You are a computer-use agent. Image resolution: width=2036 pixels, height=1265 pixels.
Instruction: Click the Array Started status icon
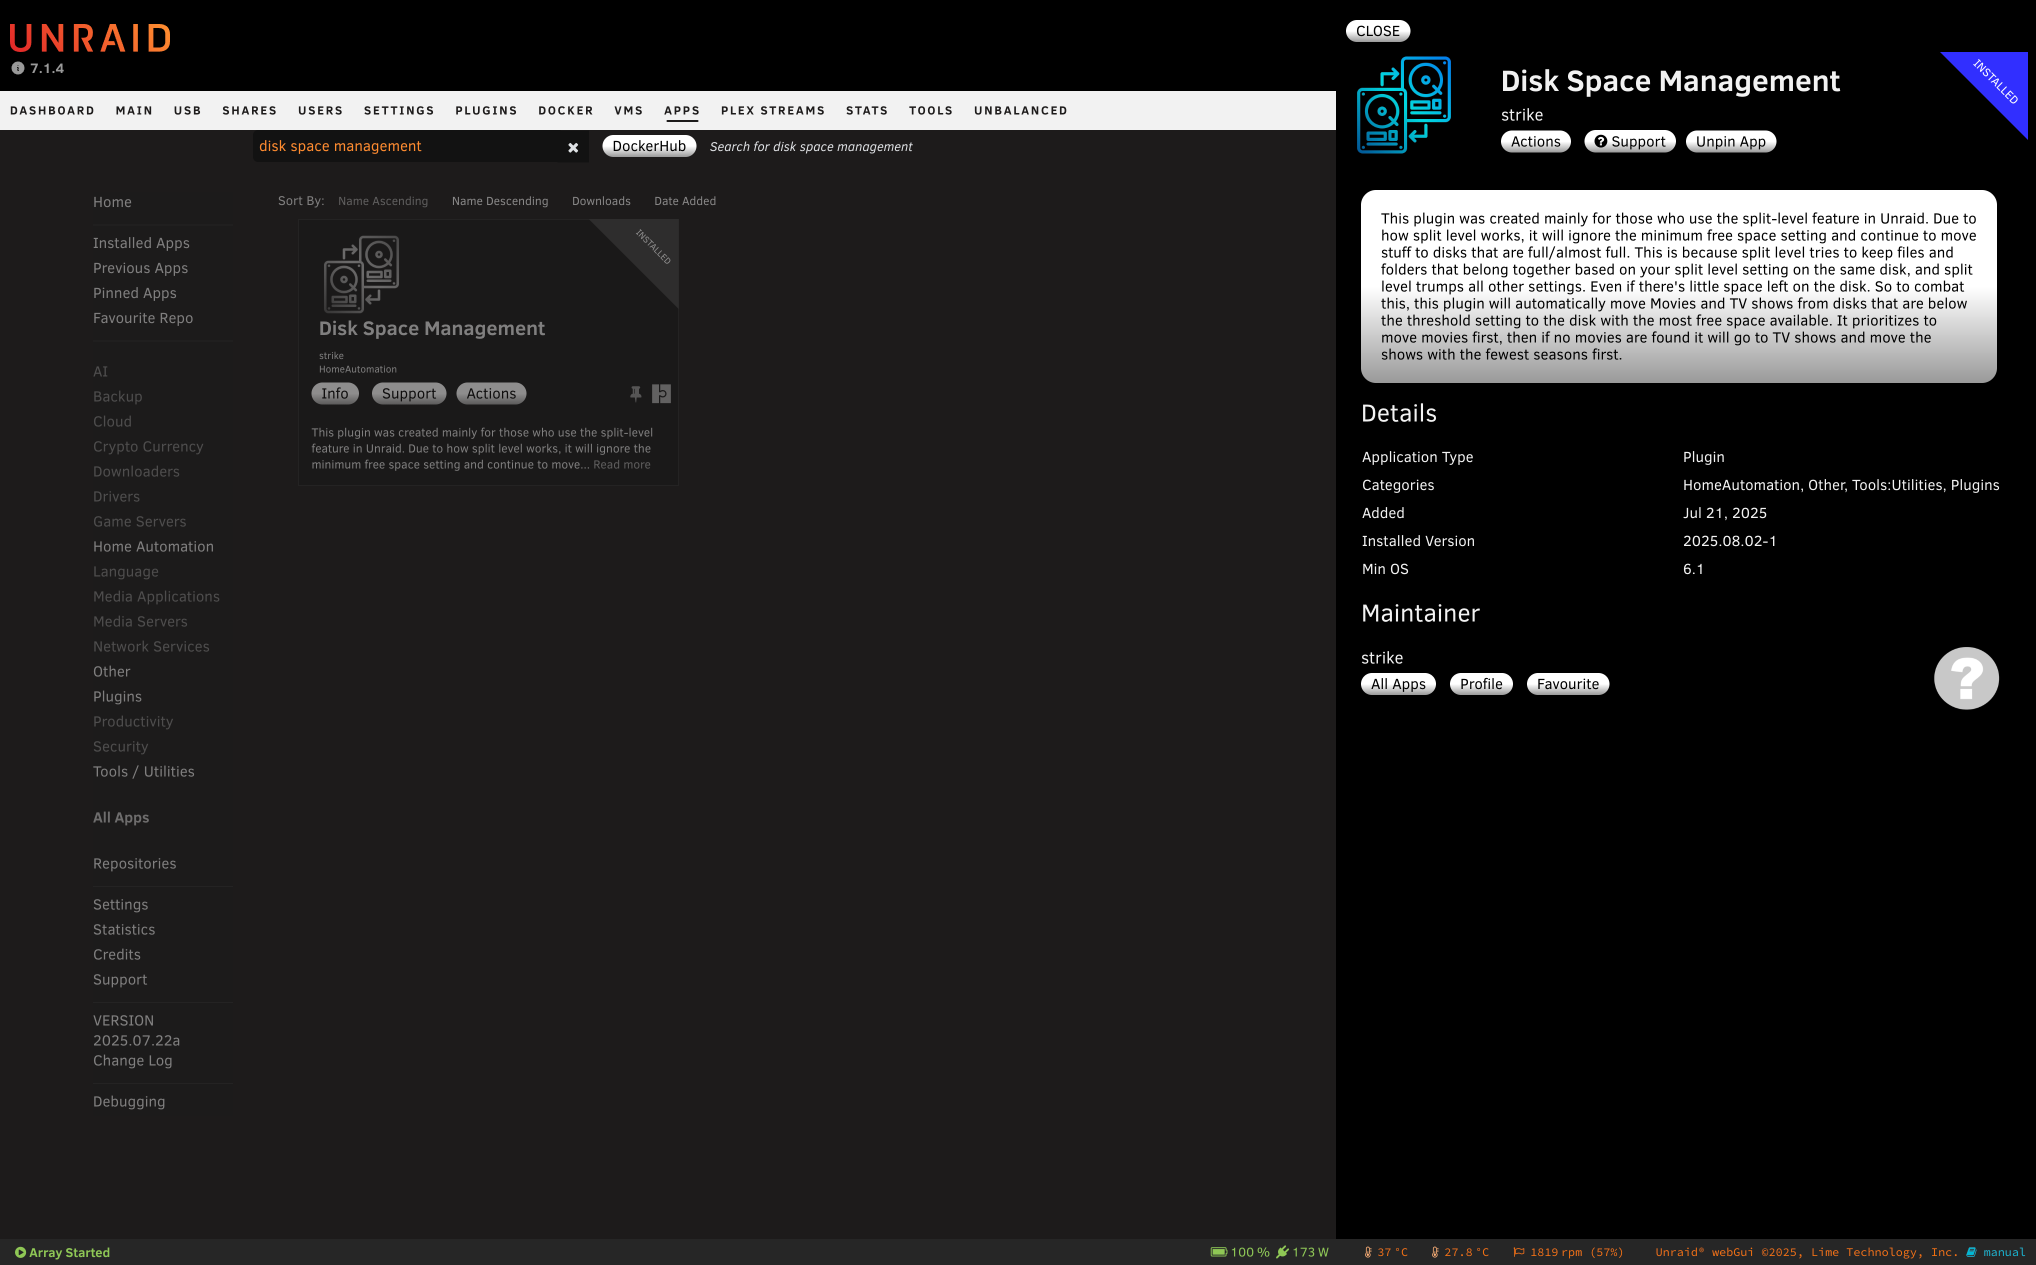pyautogui.click(x=20, y=1252)
